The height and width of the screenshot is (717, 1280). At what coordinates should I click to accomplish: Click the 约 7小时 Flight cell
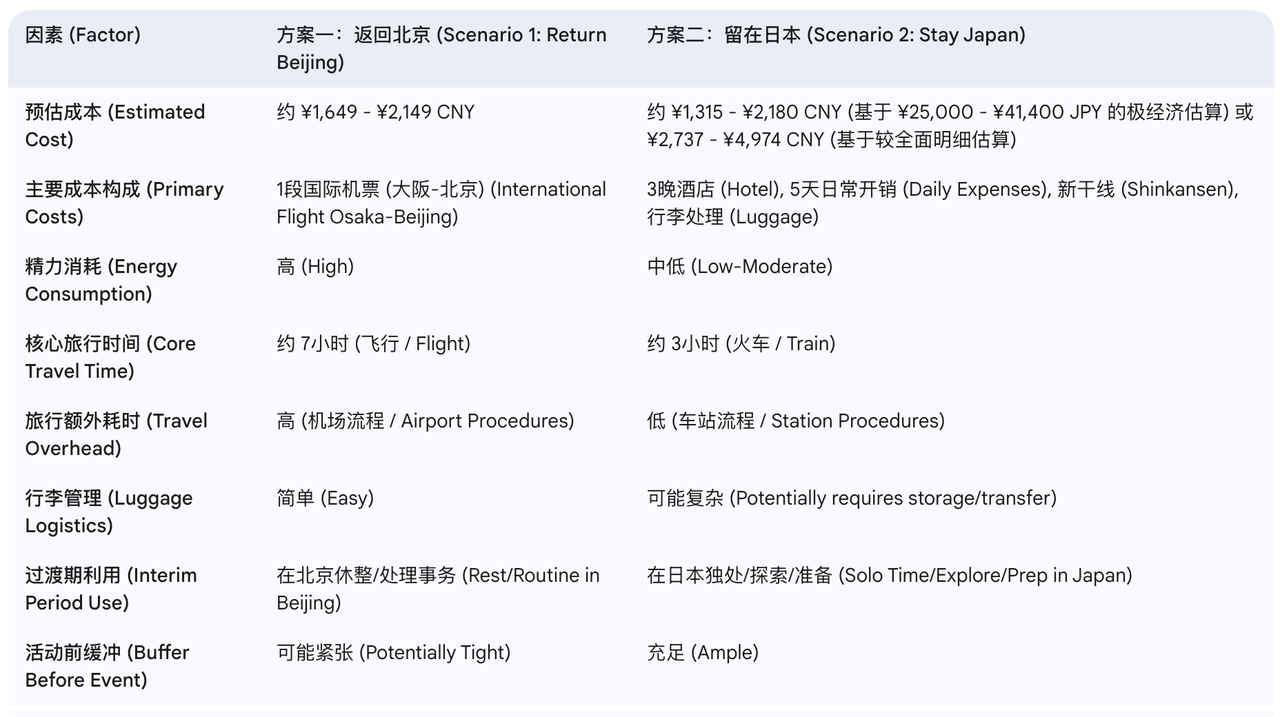pos(373,344)
